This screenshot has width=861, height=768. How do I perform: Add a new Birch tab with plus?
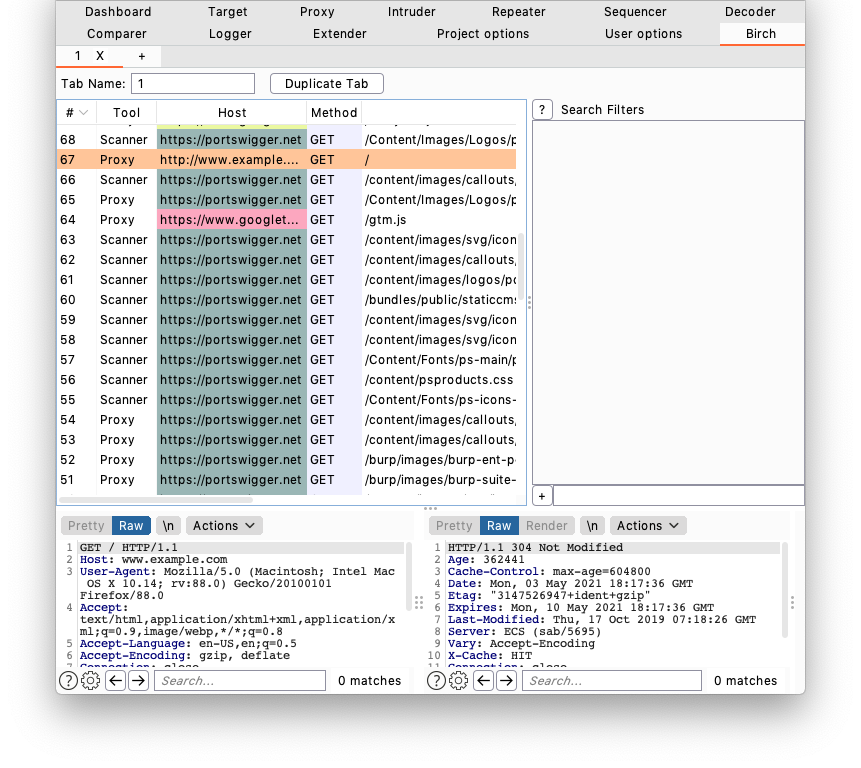click(142, 56)
